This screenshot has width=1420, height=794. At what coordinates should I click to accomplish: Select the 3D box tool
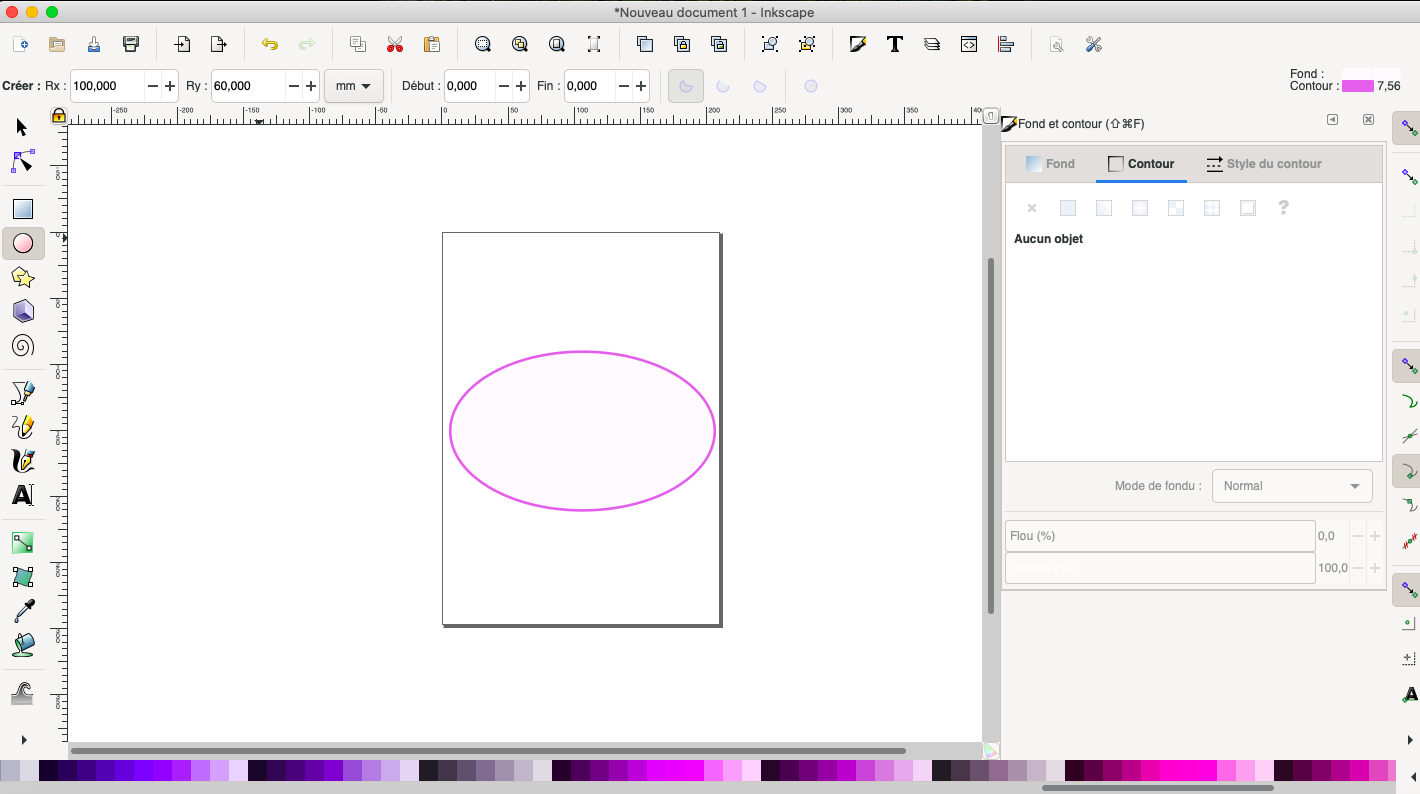click(x=22, y=311)
